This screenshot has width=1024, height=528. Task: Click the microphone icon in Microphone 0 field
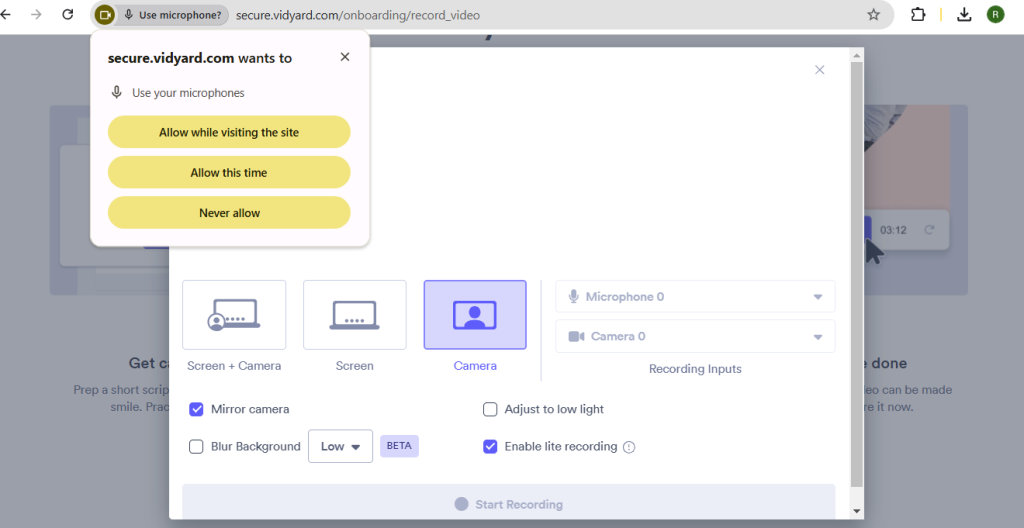573,297
